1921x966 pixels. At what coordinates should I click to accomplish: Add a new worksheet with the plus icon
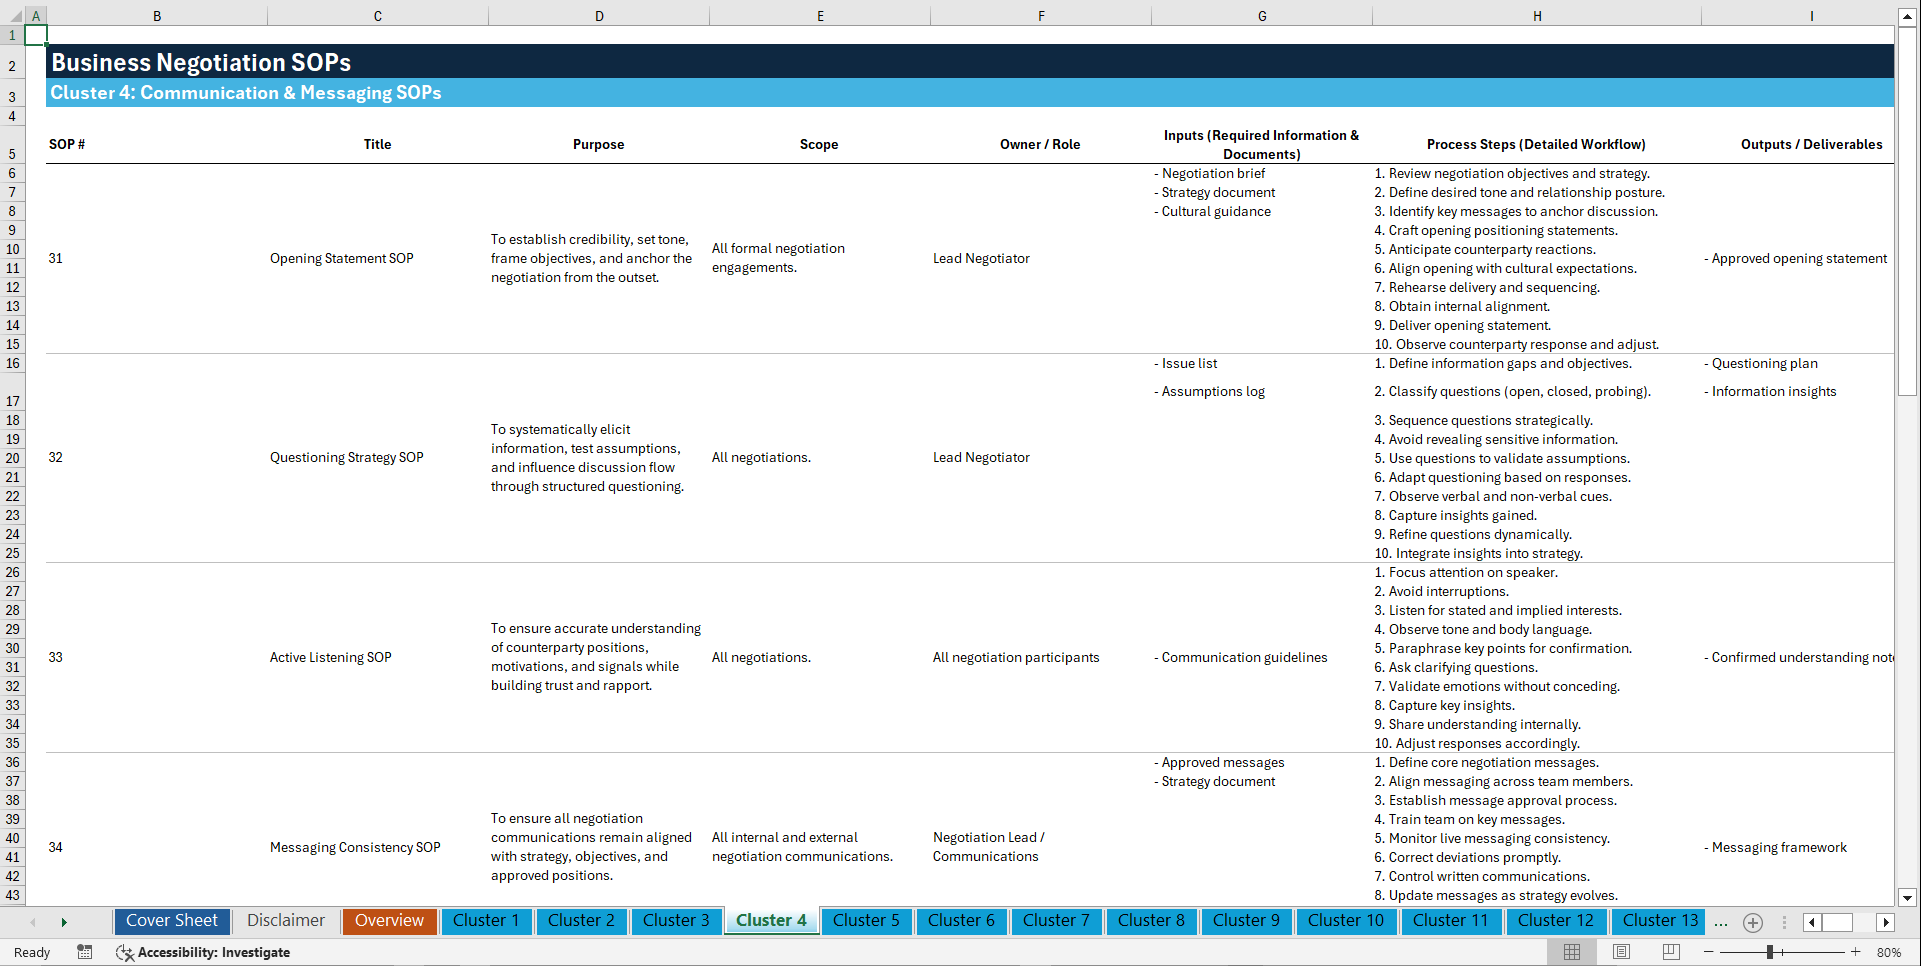coord(1752,922)
